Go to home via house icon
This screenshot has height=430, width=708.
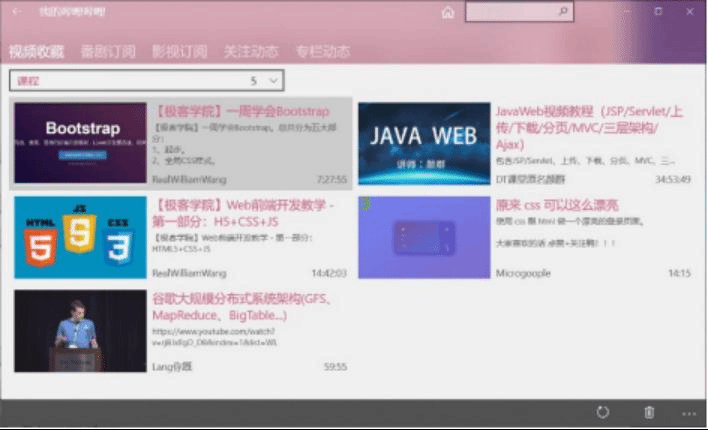[448, 13]
